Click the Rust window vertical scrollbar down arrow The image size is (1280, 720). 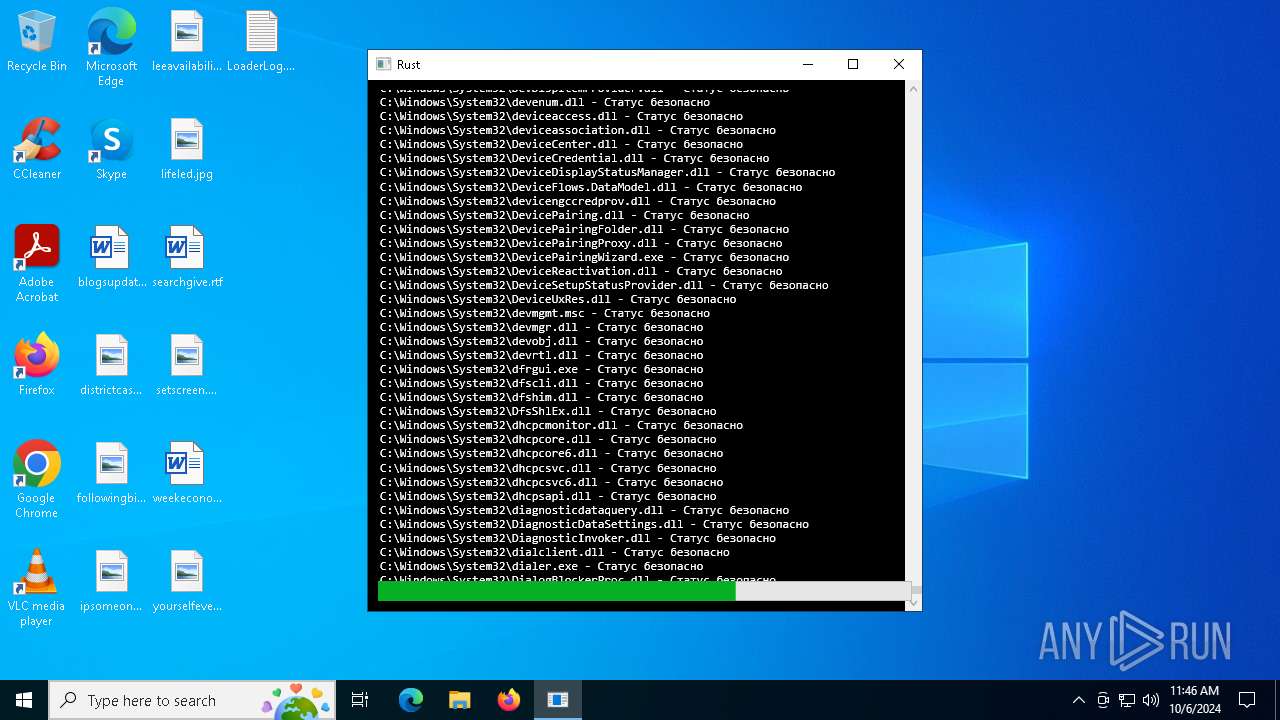pyautogui.click(x=913, y=603)
